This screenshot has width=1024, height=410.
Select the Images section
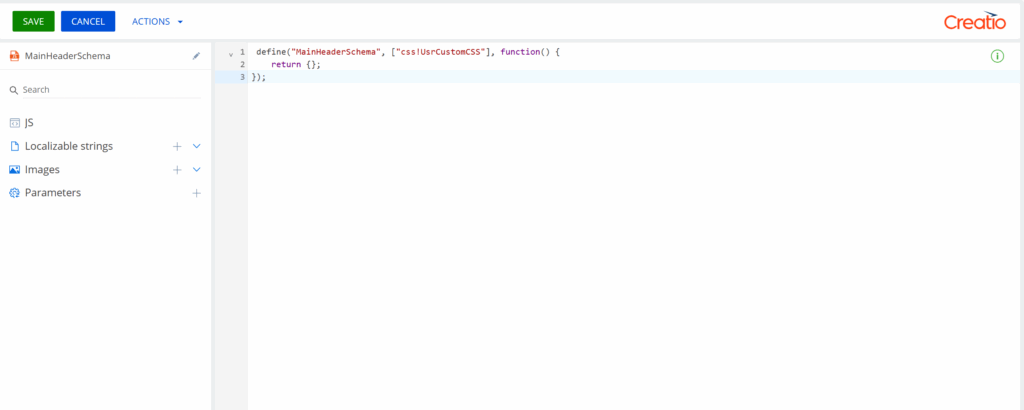42,170
